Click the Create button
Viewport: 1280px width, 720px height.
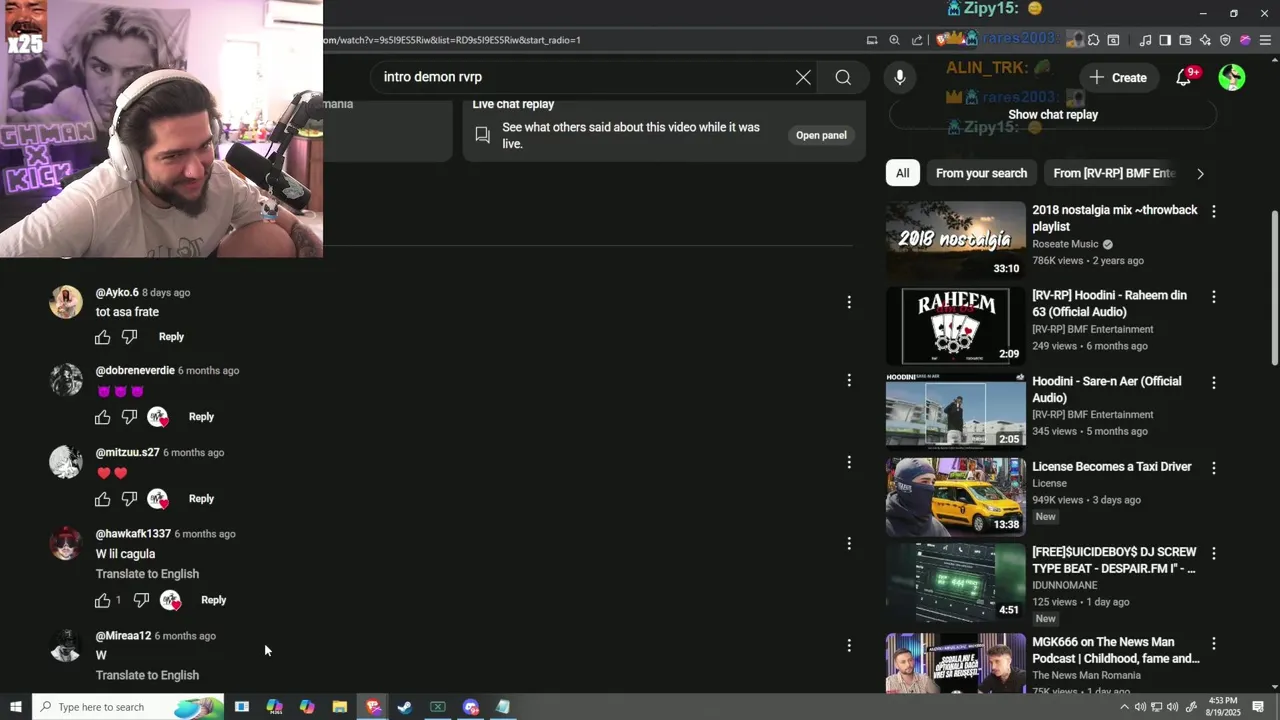[x=1118, y=77]
